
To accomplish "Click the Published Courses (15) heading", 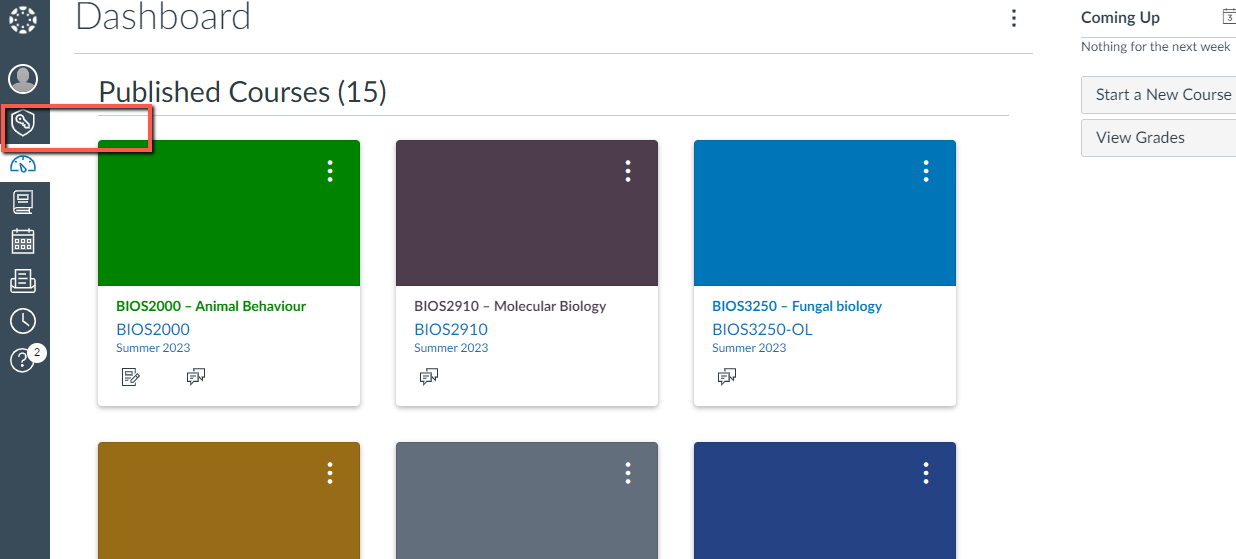I will tap(242, 92).
